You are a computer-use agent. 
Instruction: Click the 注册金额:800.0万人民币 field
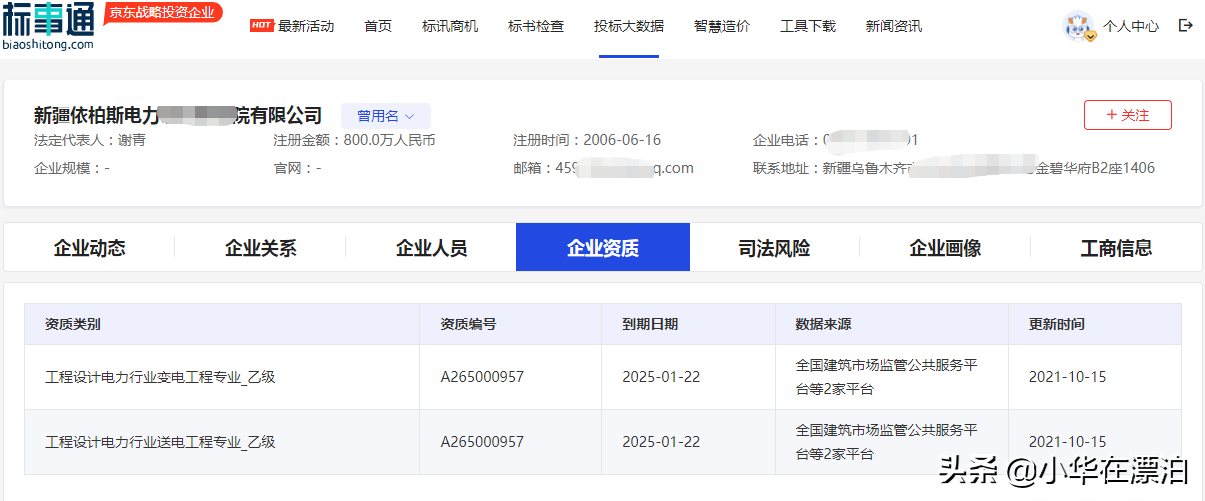coord(354,140)
